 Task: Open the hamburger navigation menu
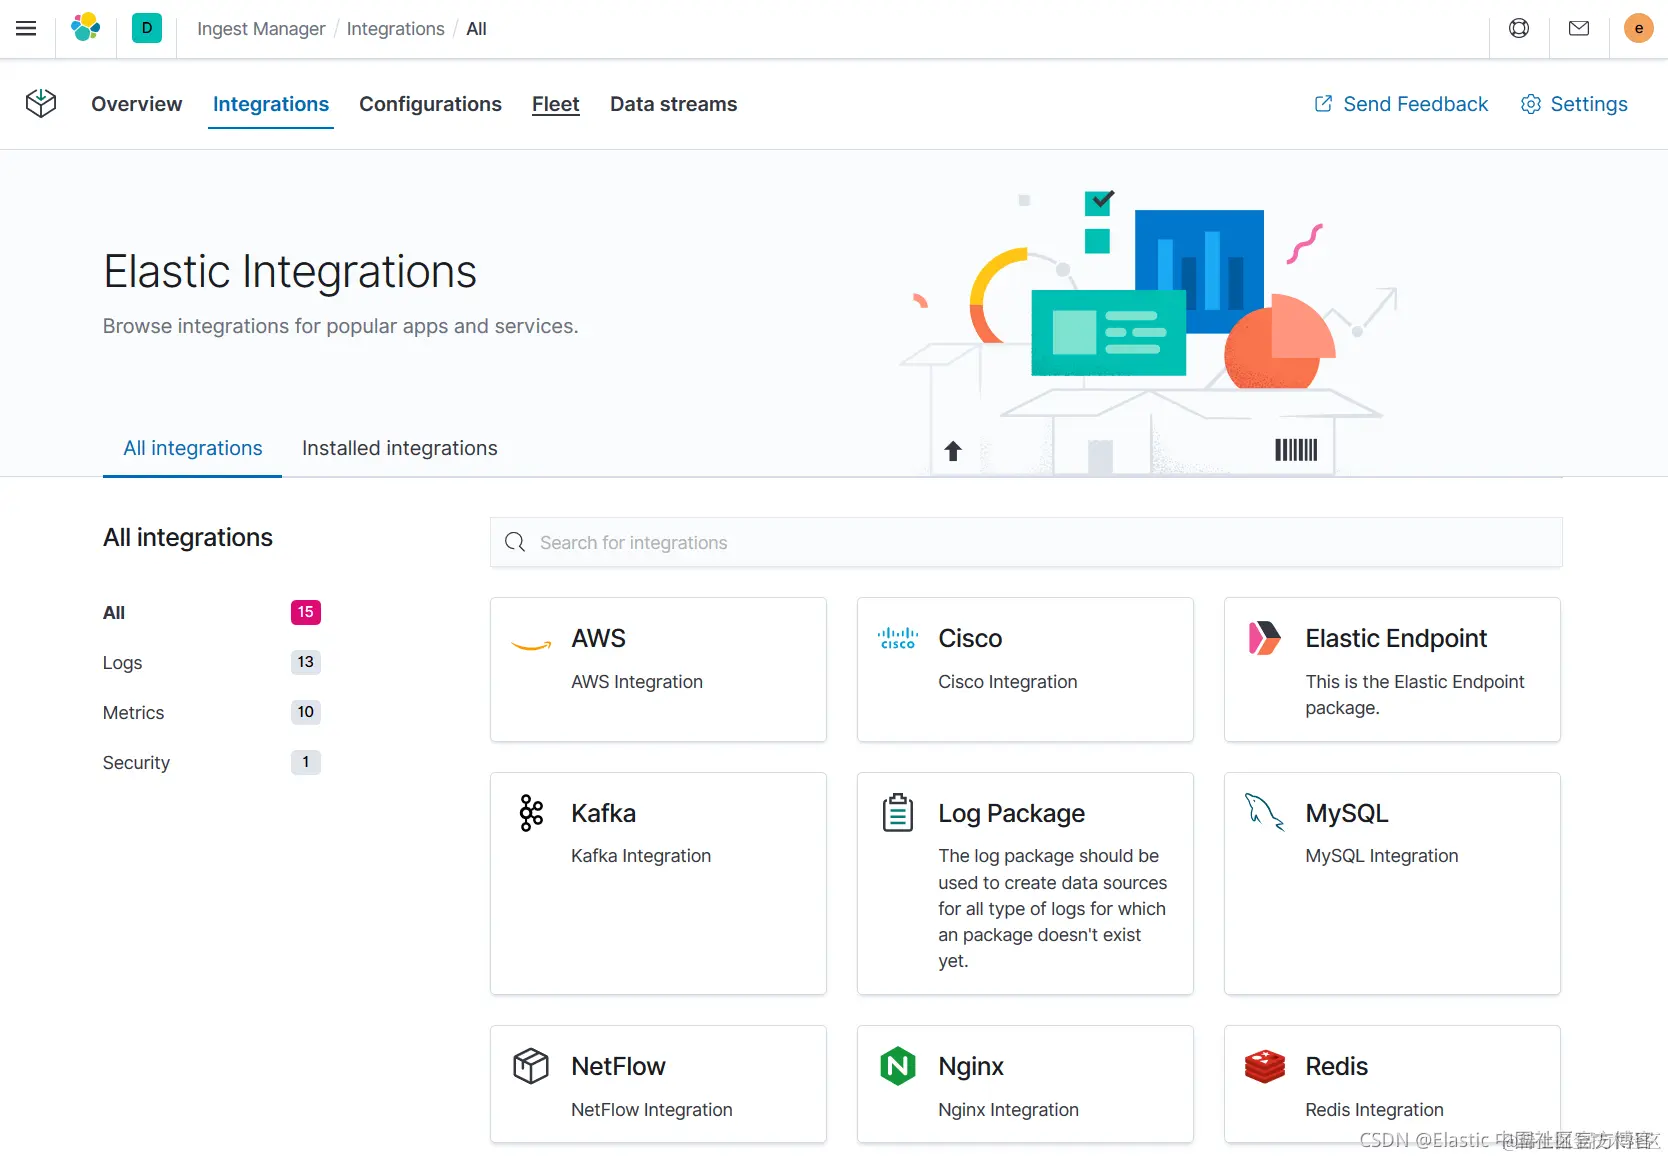click(26, 29)
